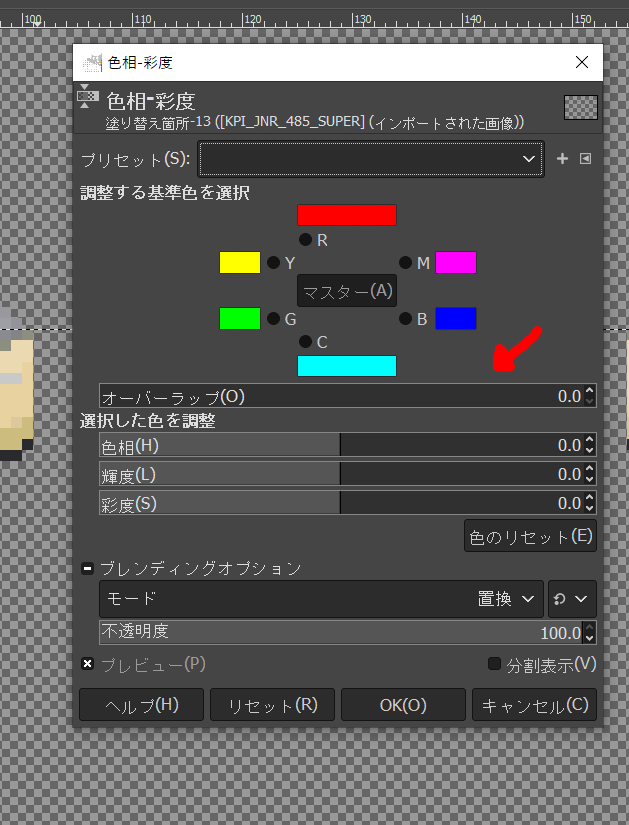Image resolution: width=629 pixels, height=825 pixels.
Task: Select the R red radio button
Action: 306,240
